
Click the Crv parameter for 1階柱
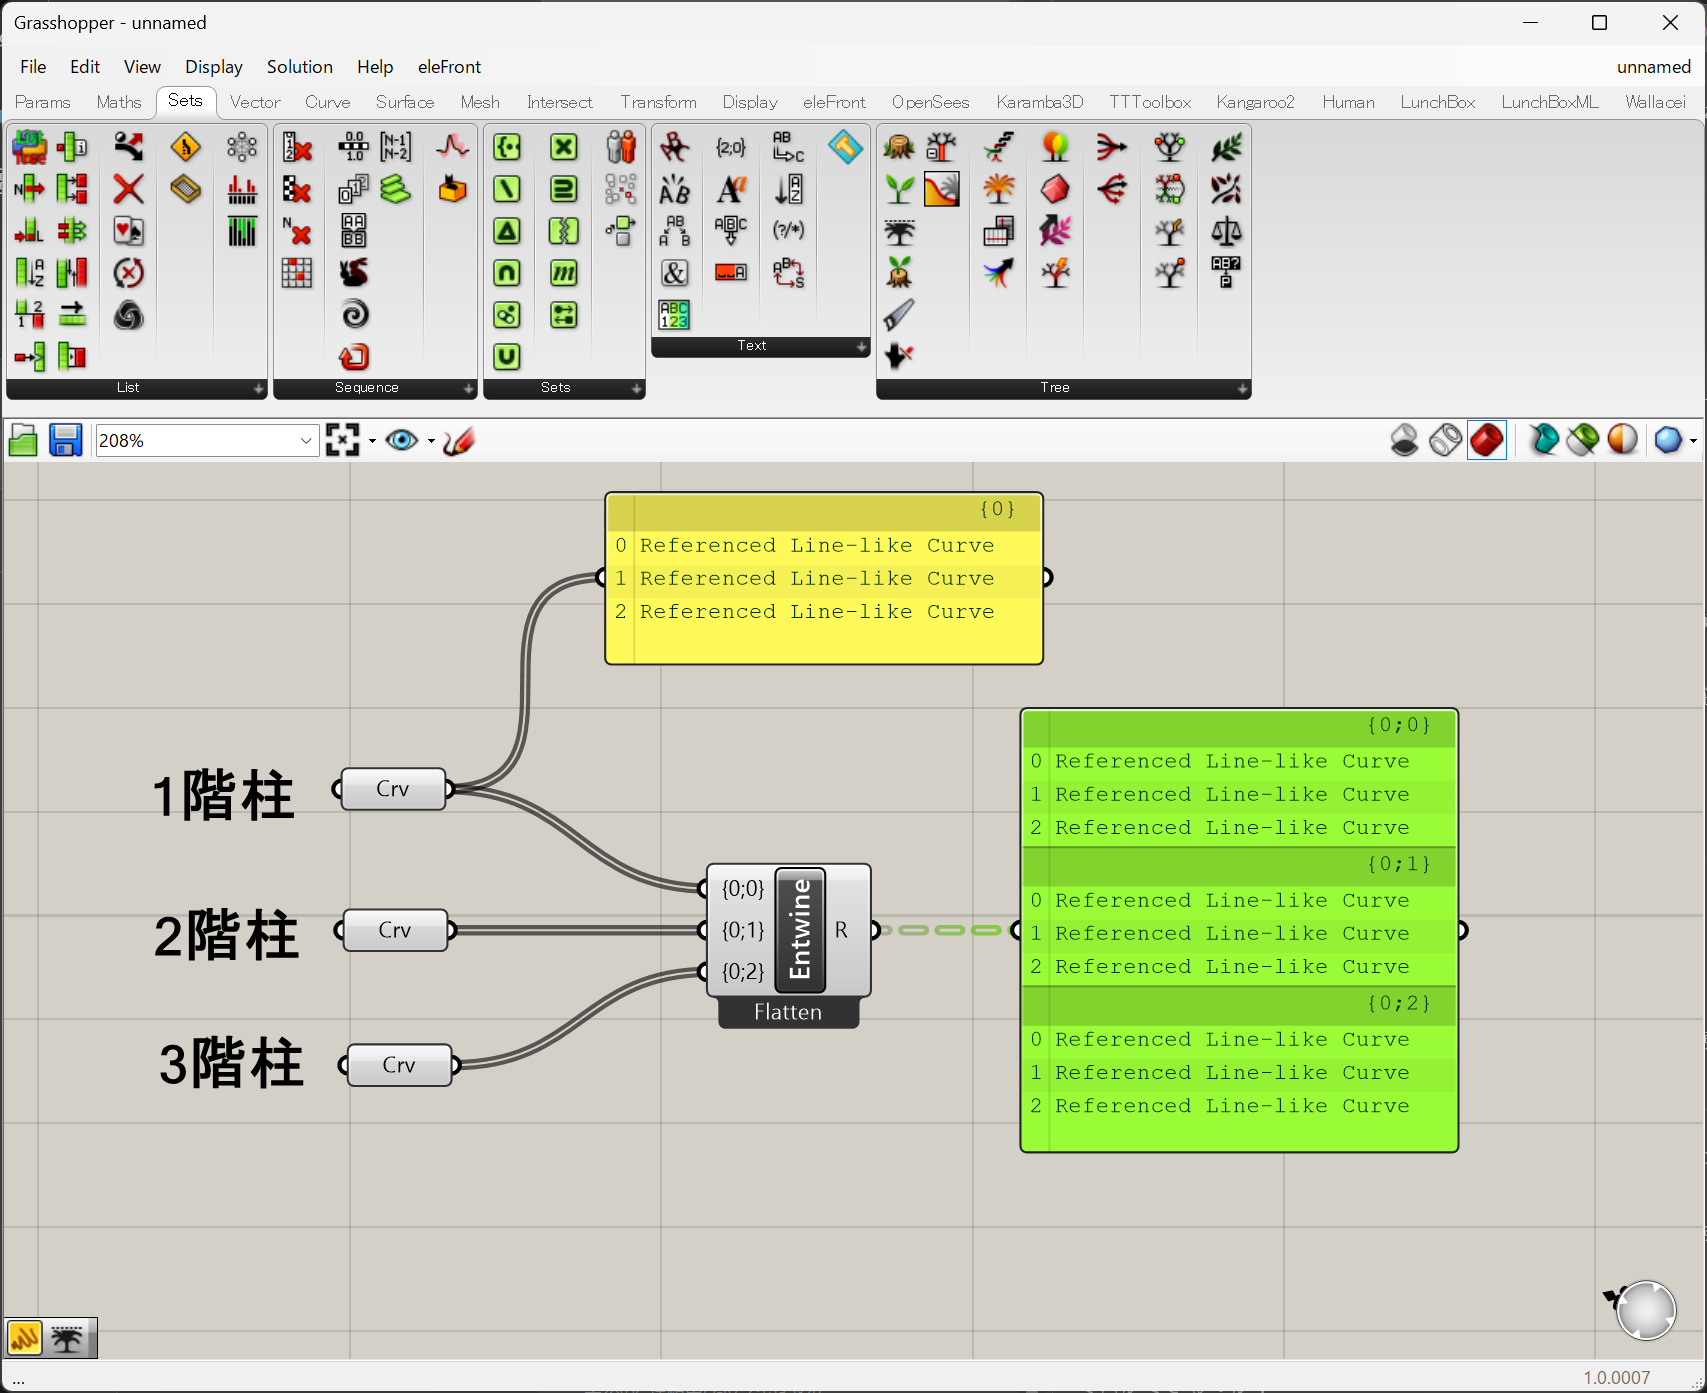(x=393, y=789)
